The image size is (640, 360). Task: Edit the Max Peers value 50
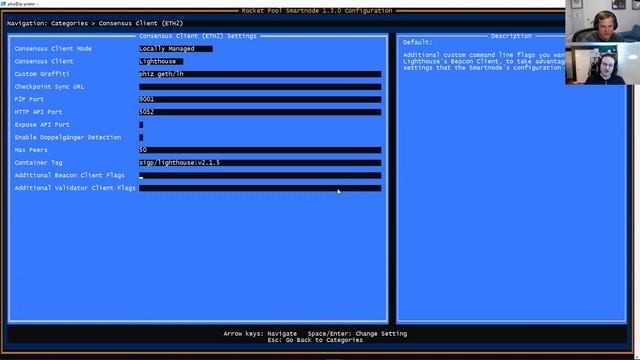tap(260, 150)
